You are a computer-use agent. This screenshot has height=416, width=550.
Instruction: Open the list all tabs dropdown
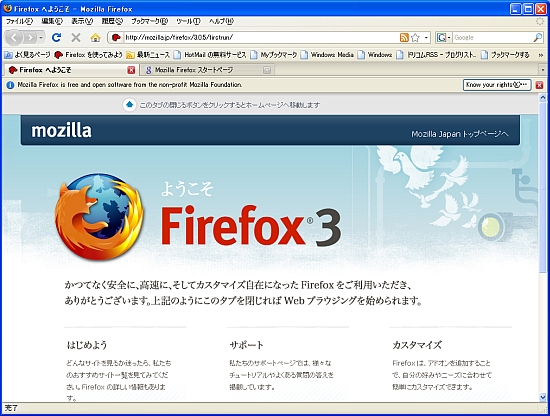(x=542, y=70)
